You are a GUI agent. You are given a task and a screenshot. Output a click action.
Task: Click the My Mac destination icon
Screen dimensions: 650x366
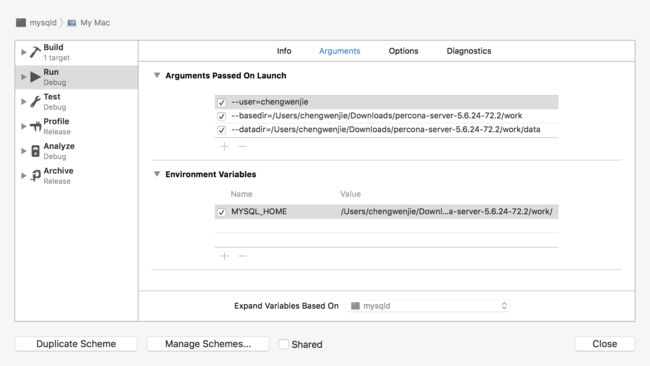[x=72, y=22]
